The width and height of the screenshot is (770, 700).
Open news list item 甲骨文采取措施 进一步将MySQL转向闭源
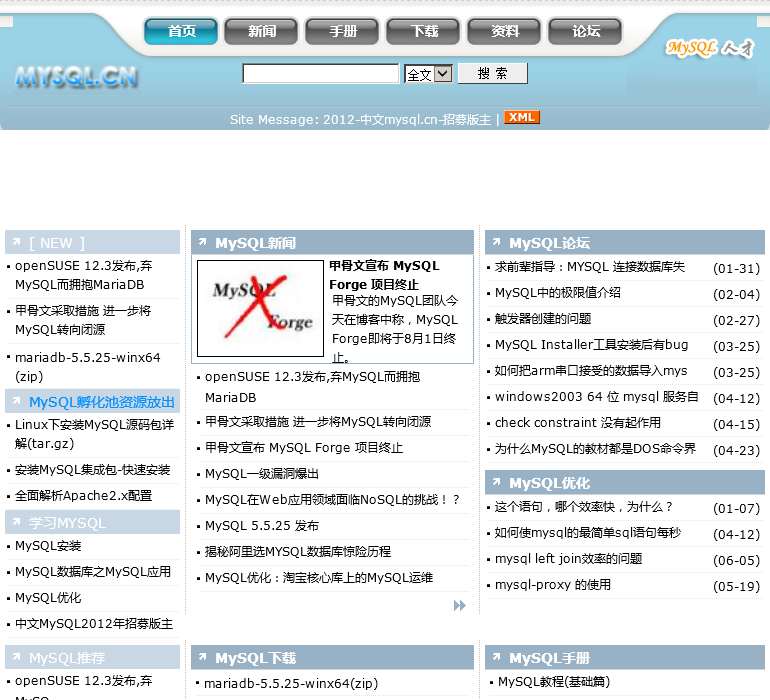coord(318,421)
